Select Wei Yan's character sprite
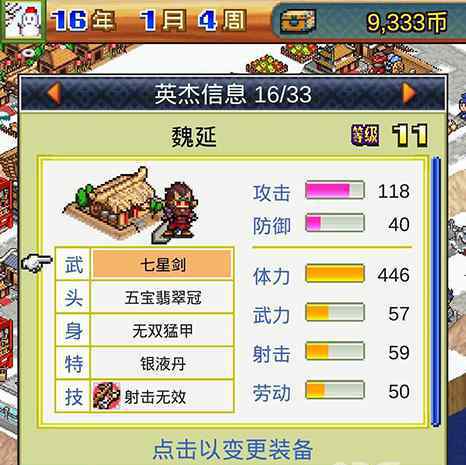466x465 pixels. (x=180, y=211)
